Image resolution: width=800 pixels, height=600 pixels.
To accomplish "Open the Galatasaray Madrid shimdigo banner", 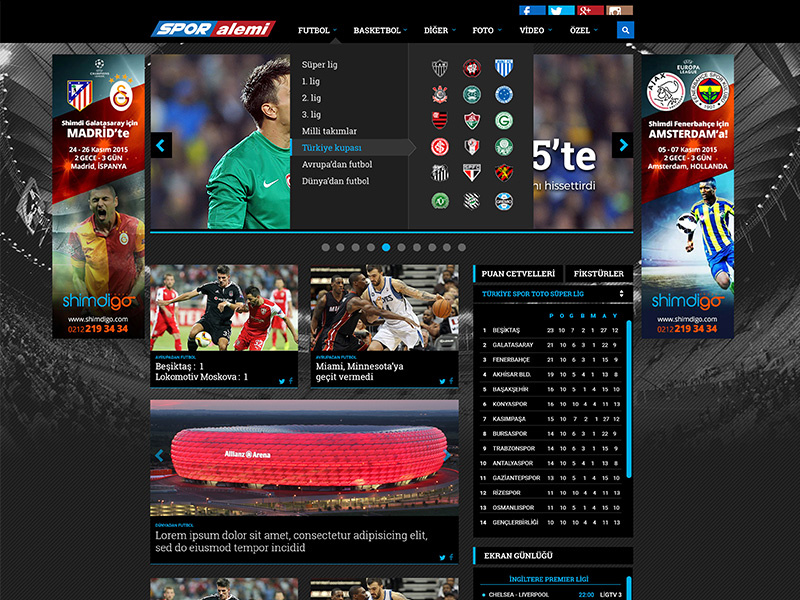I will pyautogui.click(x=98, y=196).
